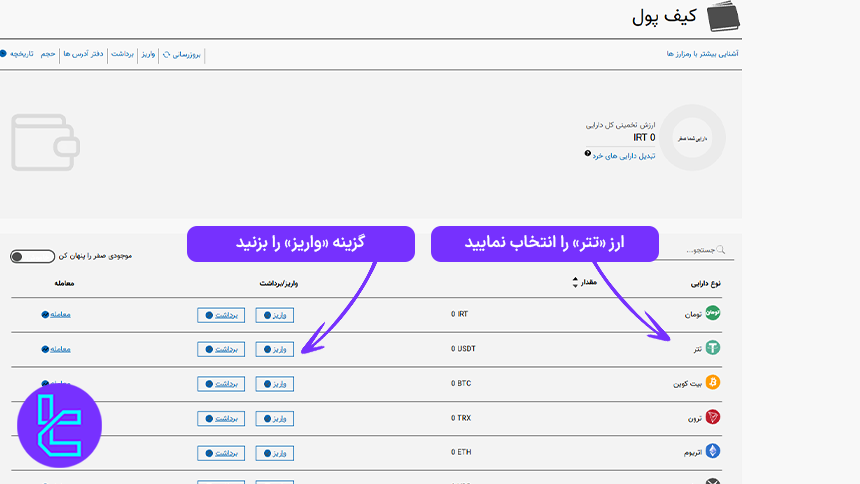Click the 0 BTC balance value

[461, 383]
